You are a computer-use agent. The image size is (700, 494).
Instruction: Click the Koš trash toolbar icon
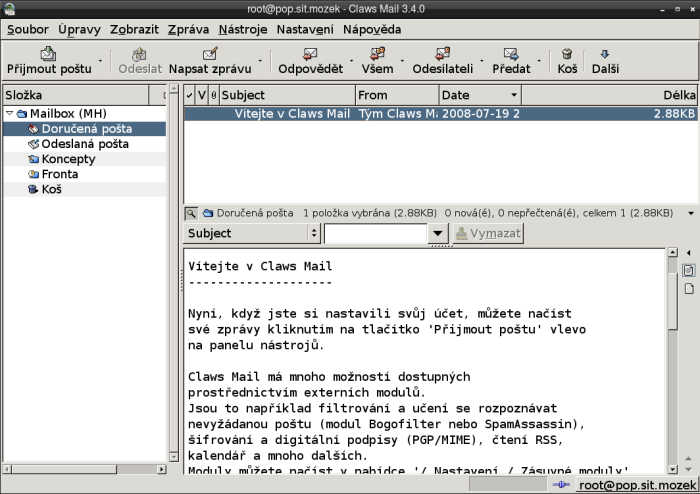567,54
